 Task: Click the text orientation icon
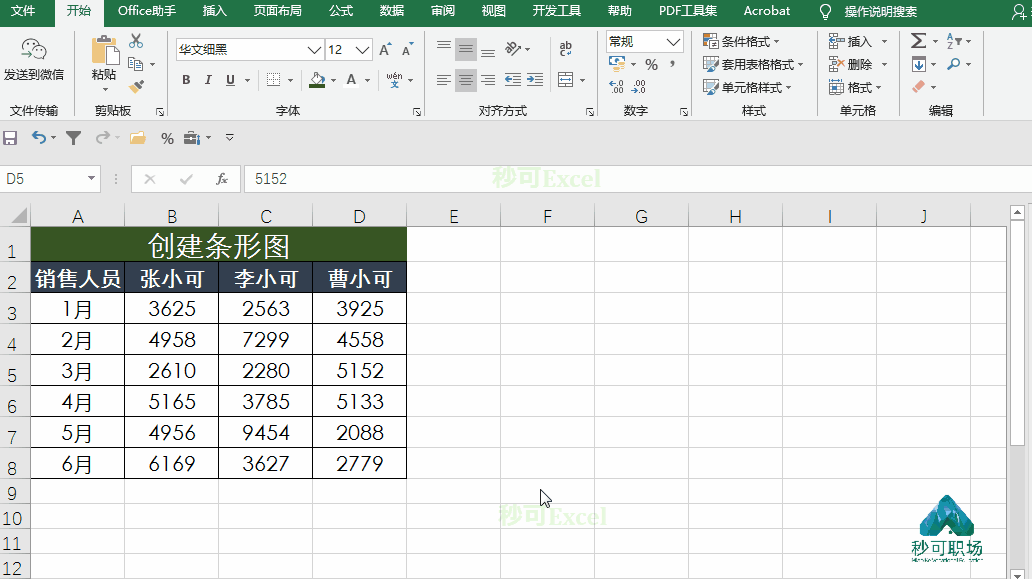(x=513, y=49)
